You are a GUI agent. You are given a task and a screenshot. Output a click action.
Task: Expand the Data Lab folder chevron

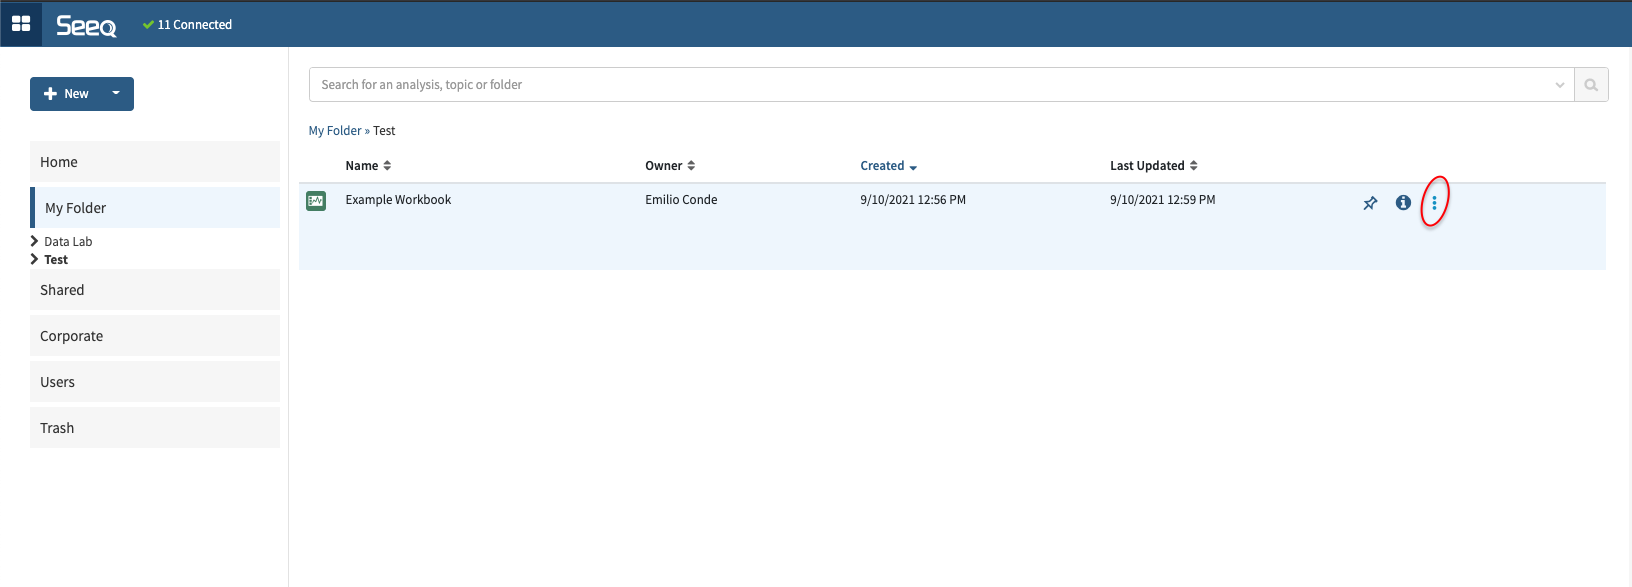(35, 241)
